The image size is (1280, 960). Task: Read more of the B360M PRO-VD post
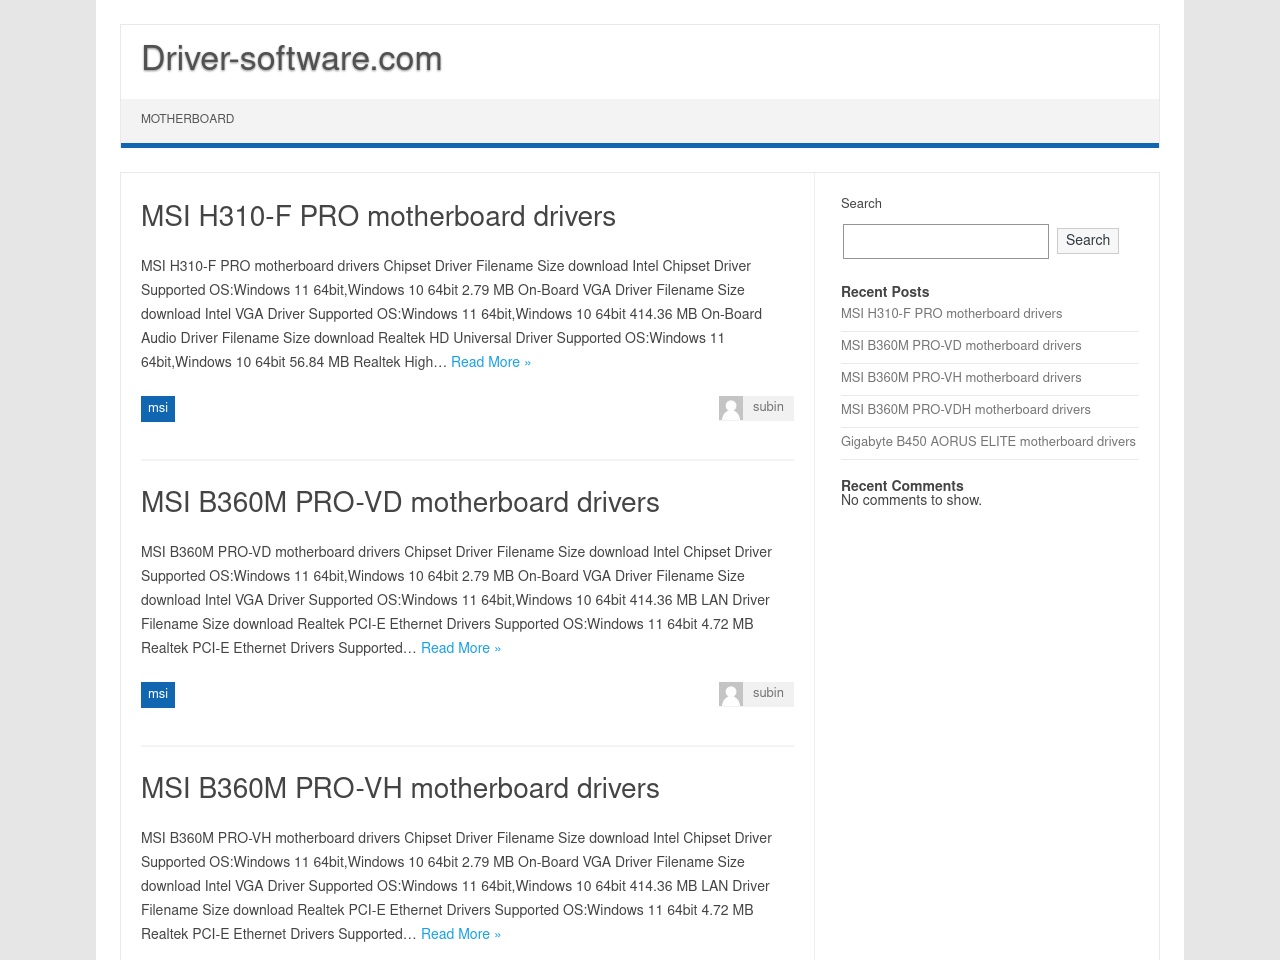pos(461,648)
